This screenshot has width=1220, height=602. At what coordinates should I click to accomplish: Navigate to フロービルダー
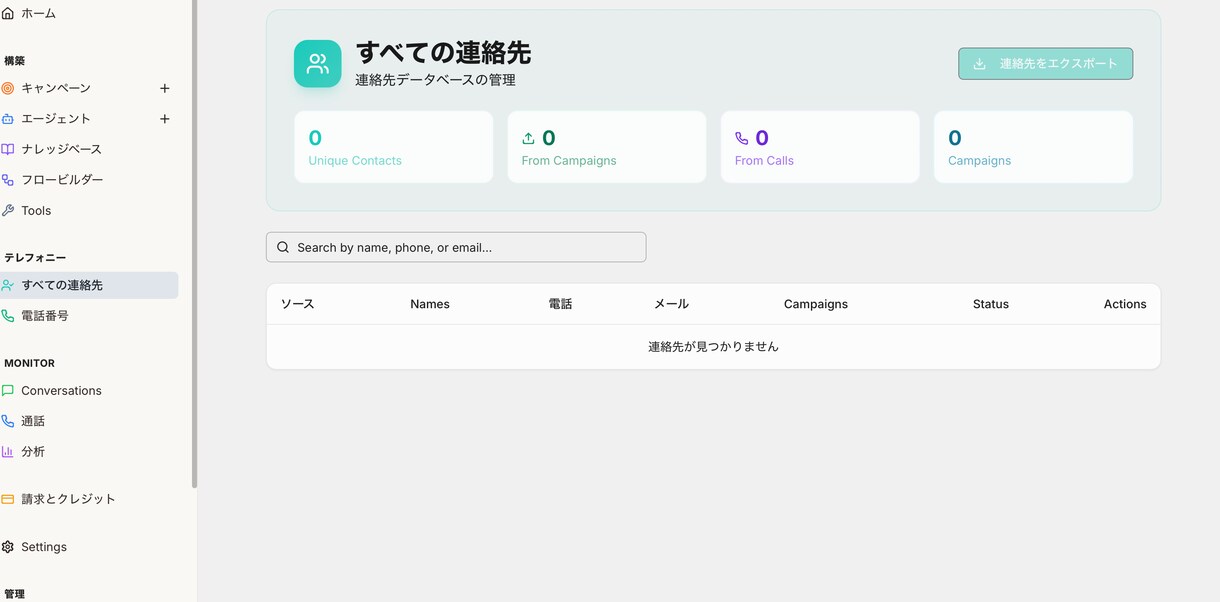click(x=62, y=180)
